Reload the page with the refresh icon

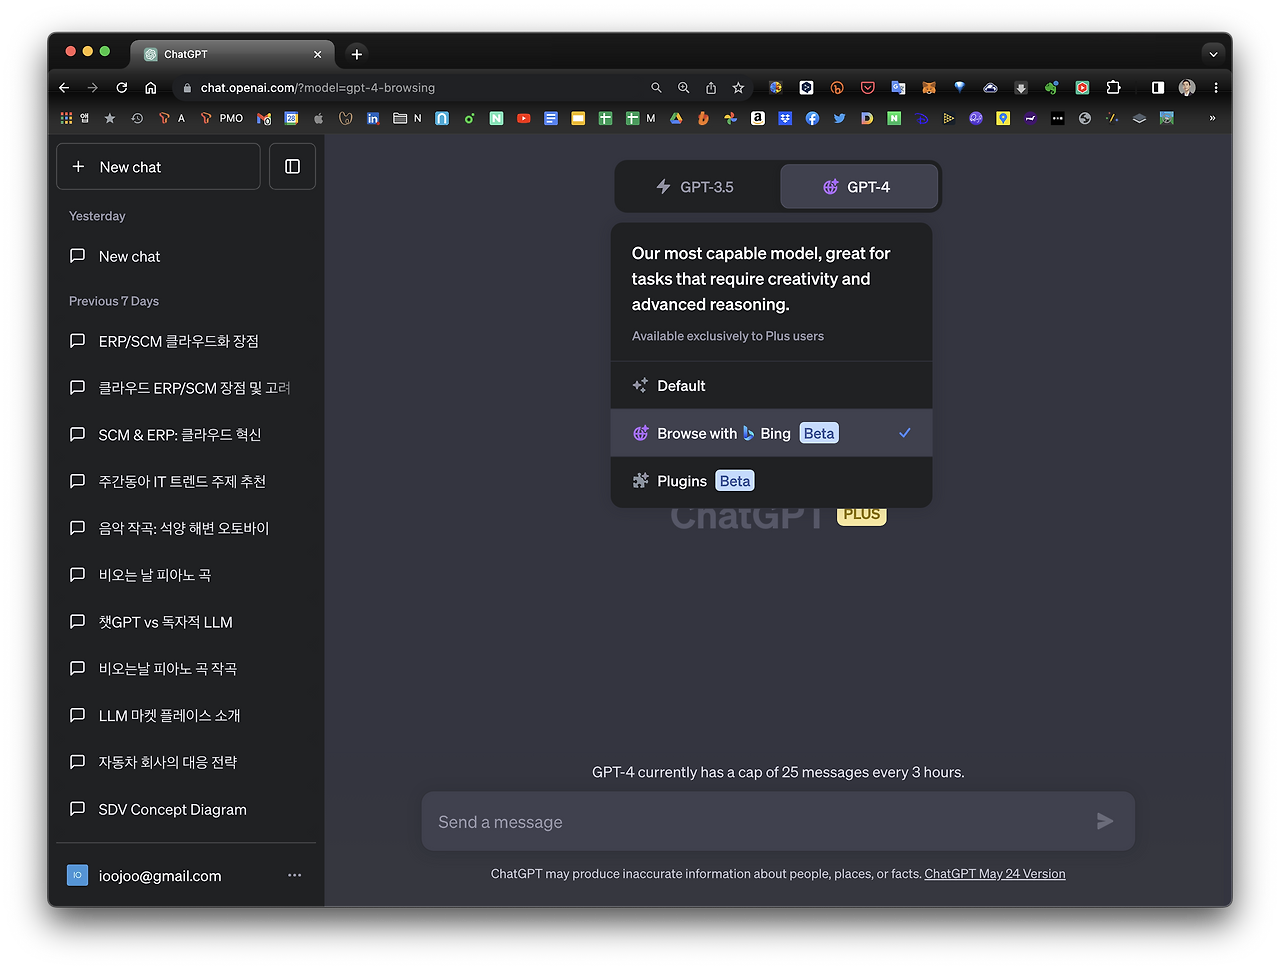(122, 88)
